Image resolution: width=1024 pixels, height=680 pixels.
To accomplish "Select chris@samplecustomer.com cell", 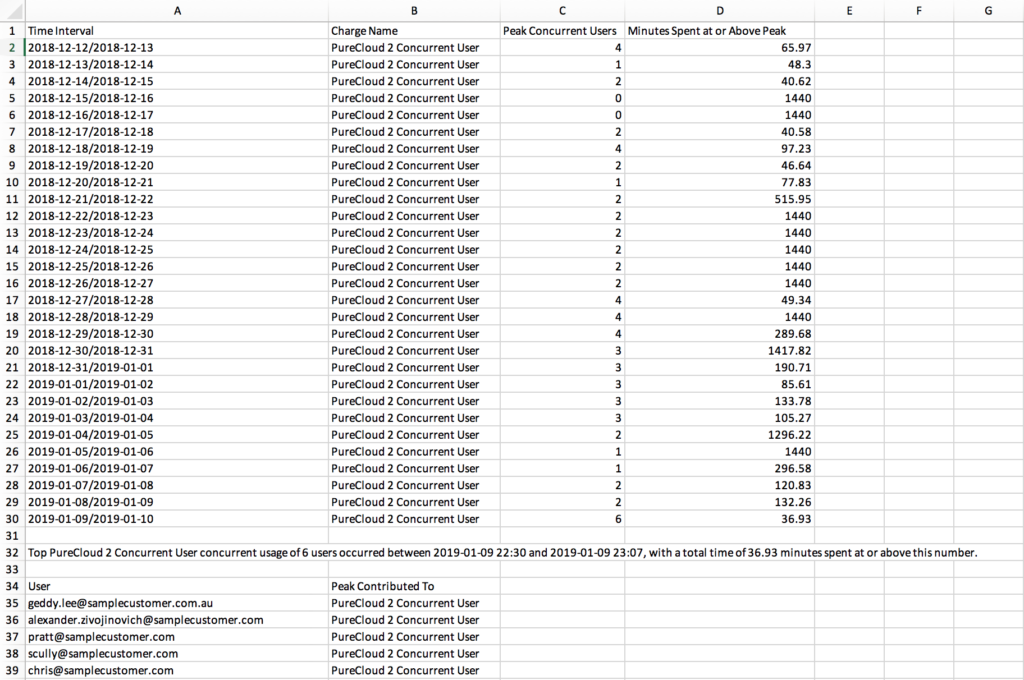I will tap(177, 671).
